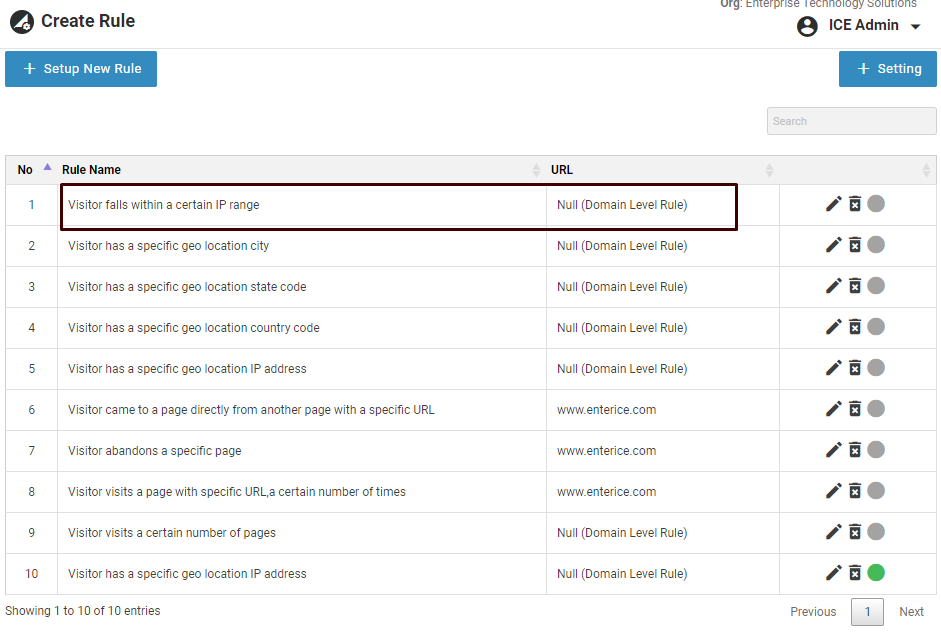Delete rule 10 using the trash icon

[x=855, y=573]
